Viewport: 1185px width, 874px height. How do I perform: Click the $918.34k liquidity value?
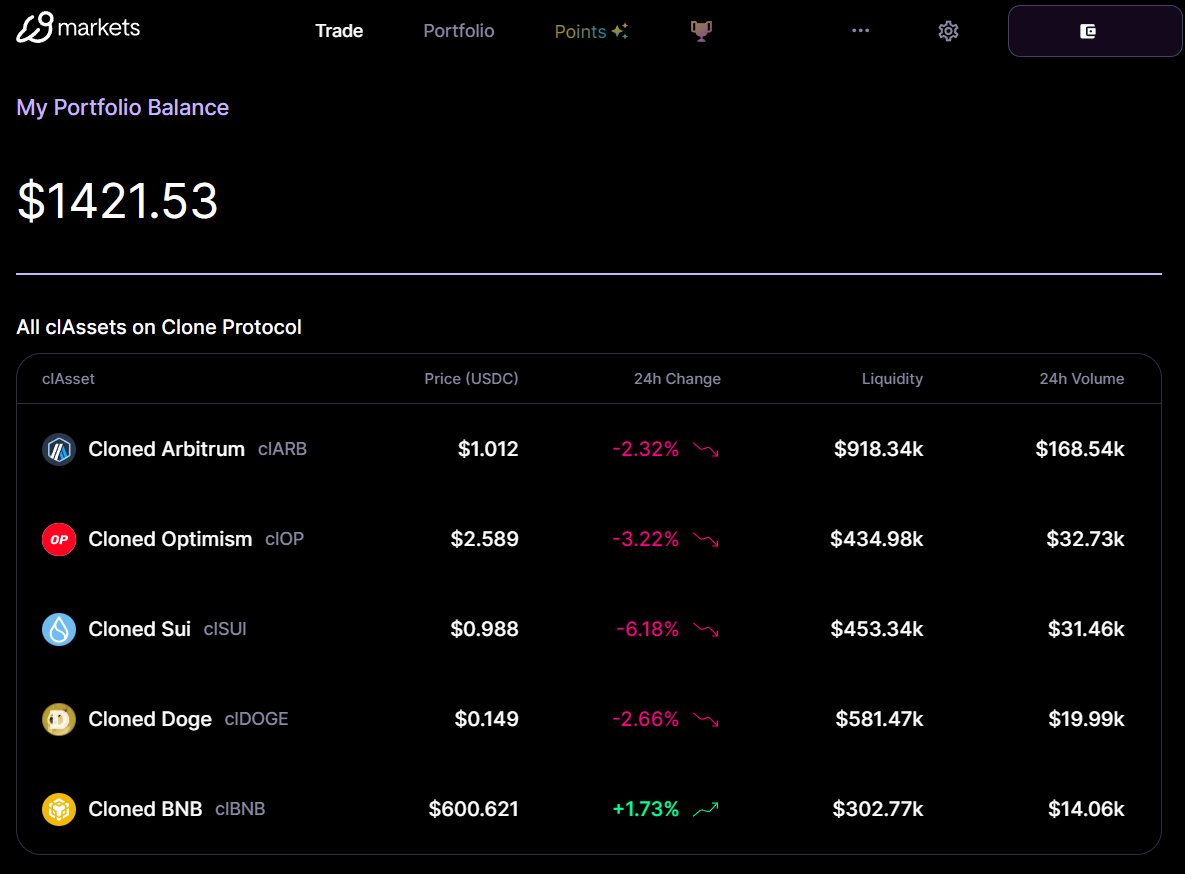[878, 449]
